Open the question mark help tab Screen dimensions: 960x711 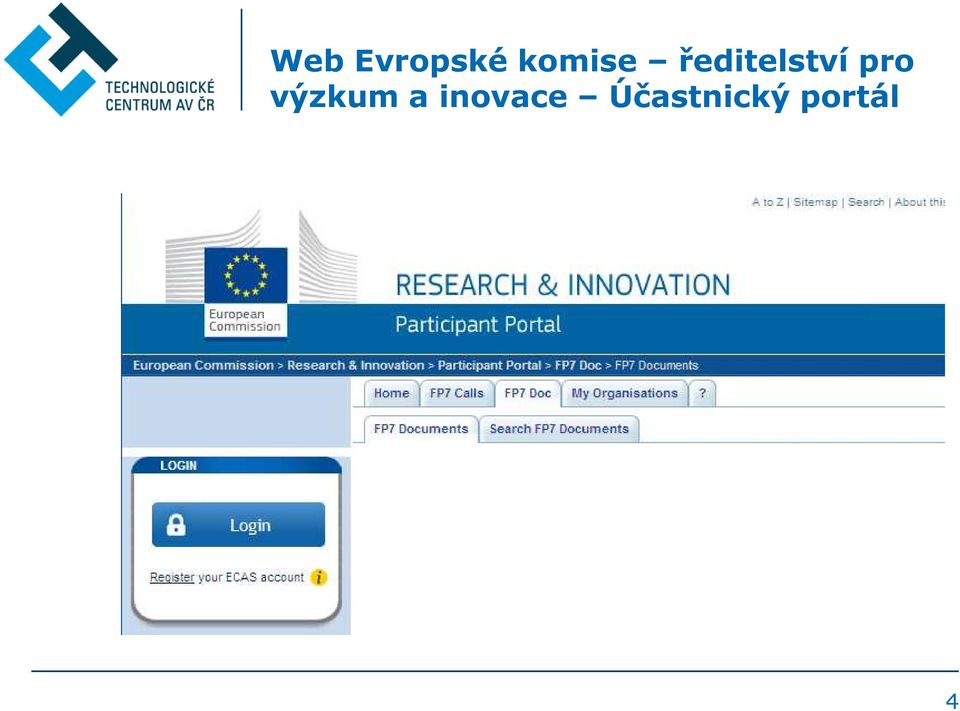702,393
